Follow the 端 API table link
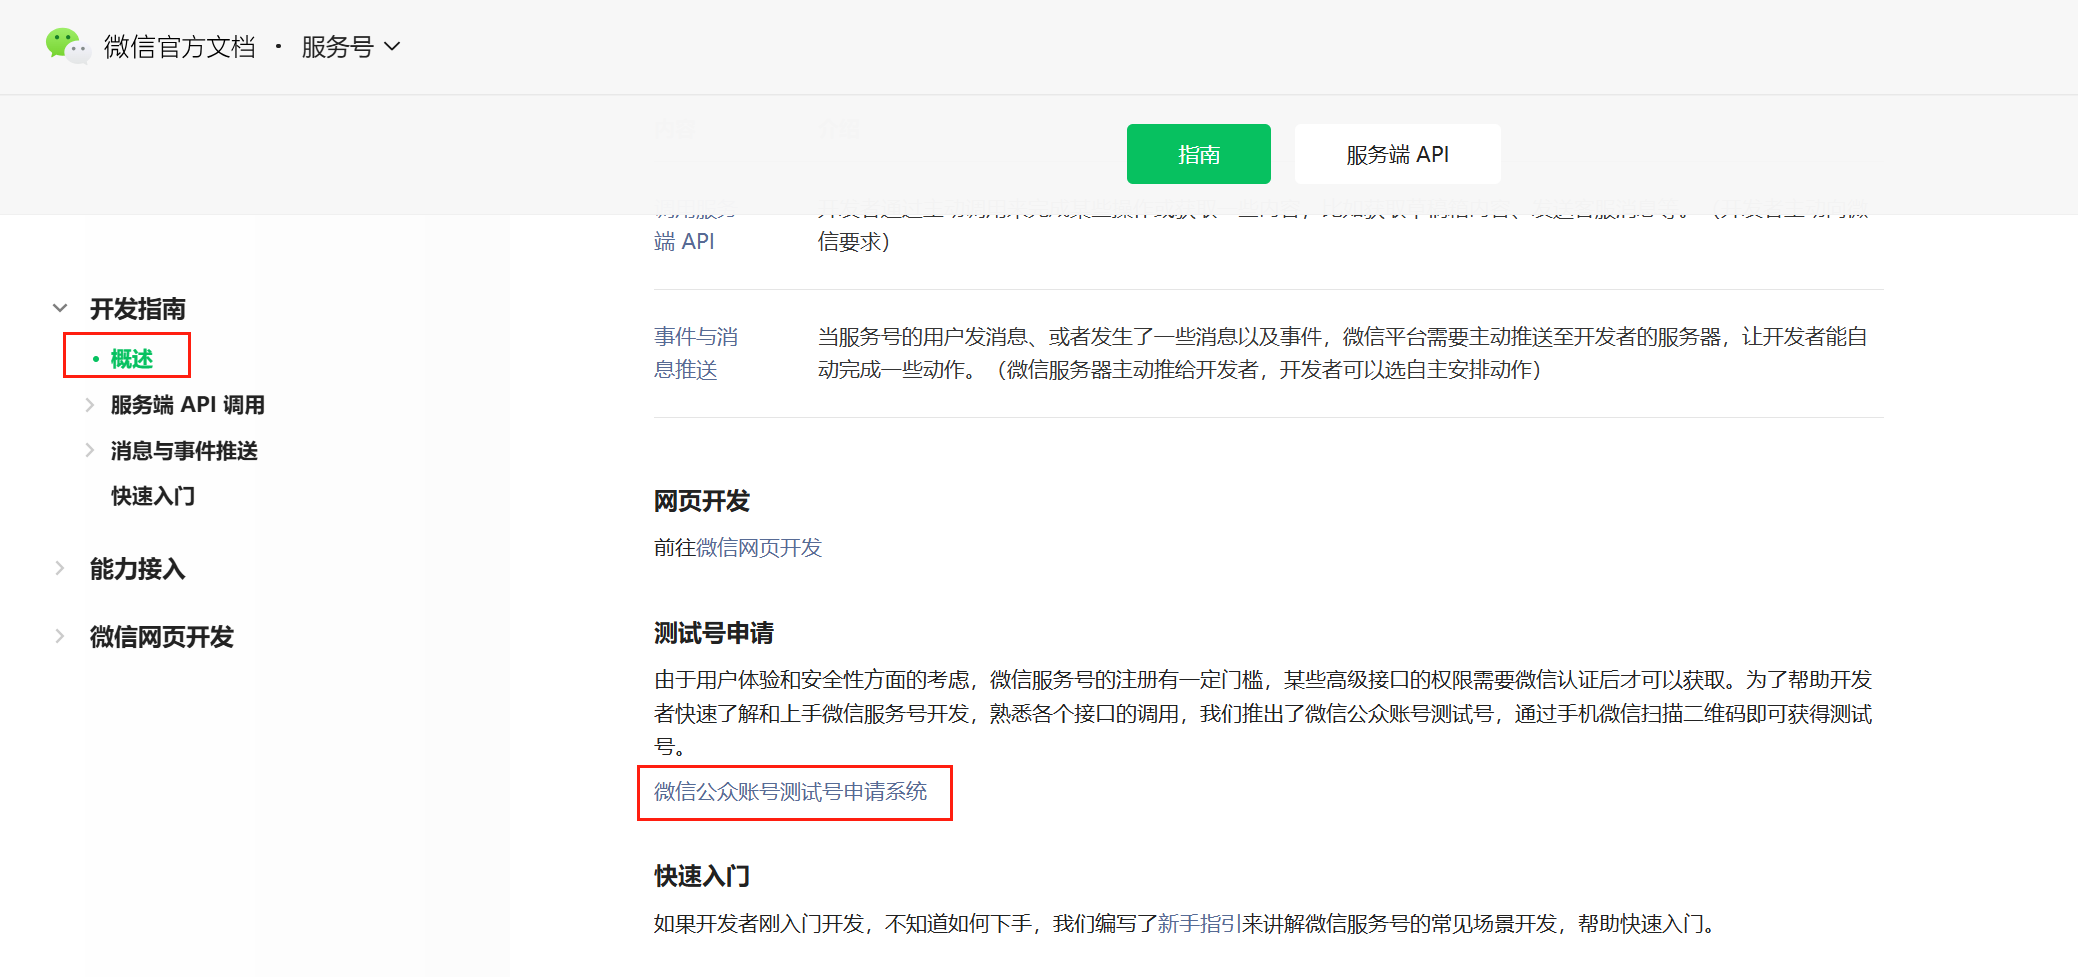2078x977 pixels. coord(684,241)
